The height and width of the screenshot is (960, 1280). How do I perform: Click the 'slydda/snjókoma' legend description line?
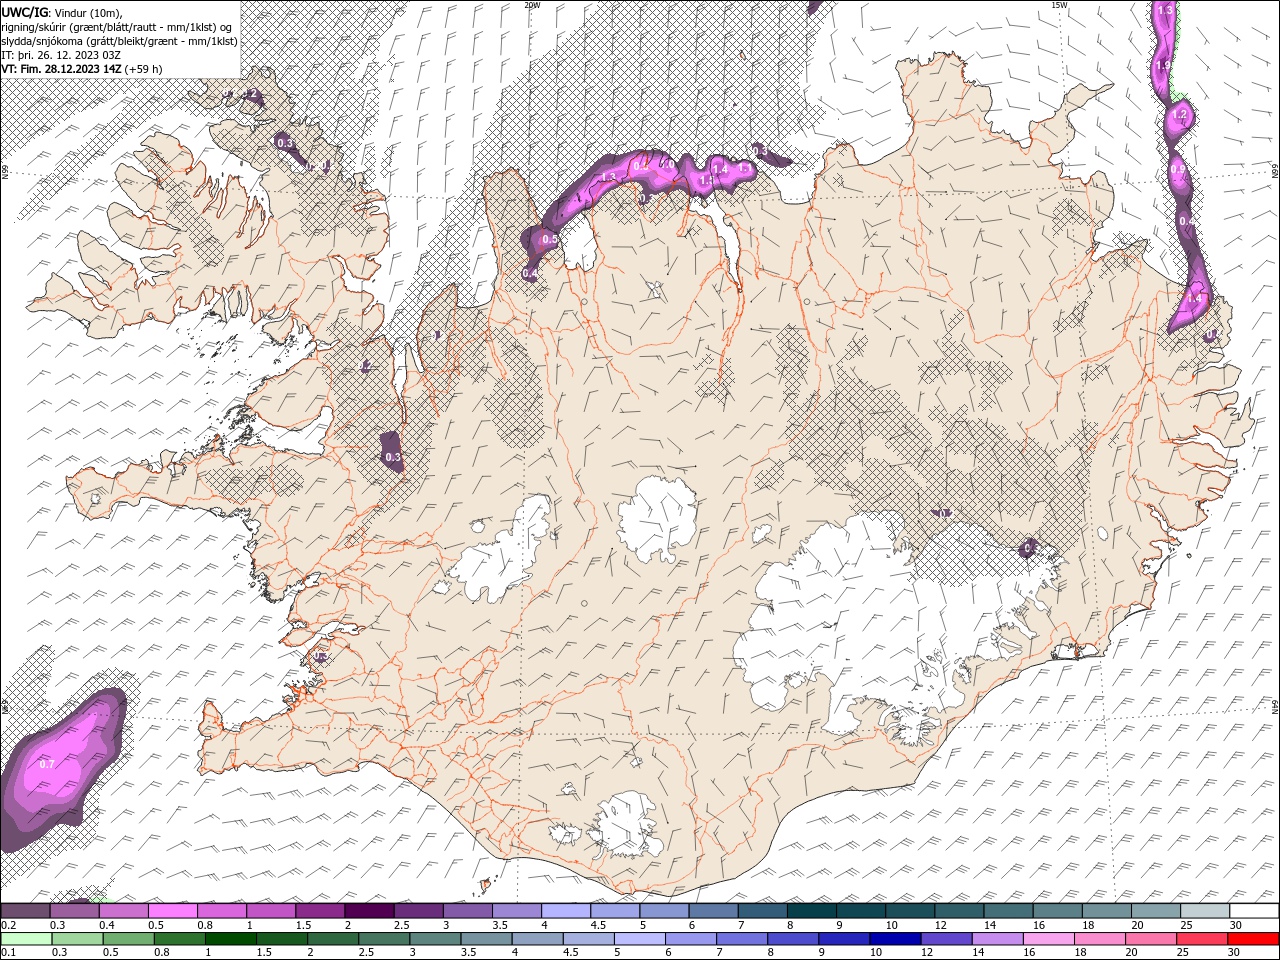[x=119, y=41]
